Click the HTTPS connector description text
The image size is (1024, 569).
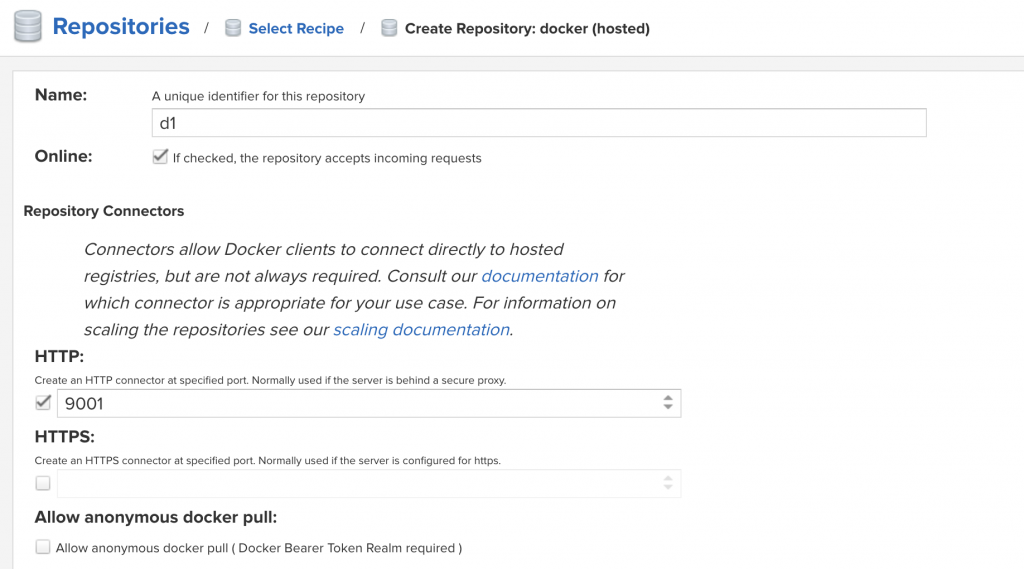coord(268,461)
